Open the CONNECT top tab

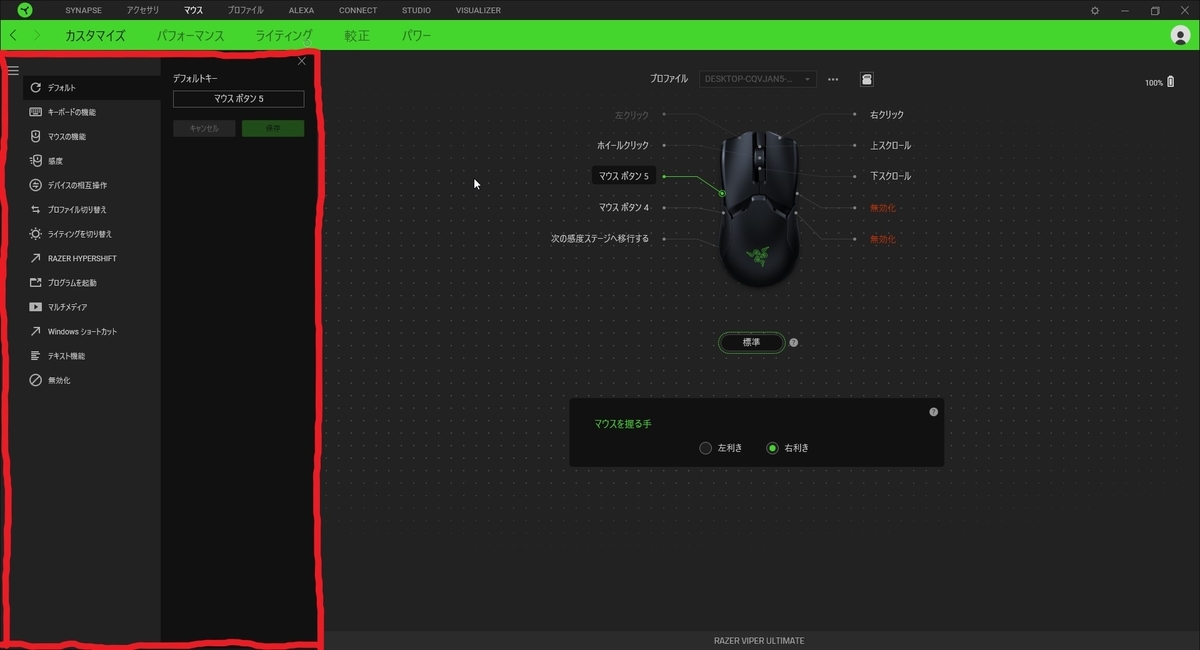coord(358,10)
